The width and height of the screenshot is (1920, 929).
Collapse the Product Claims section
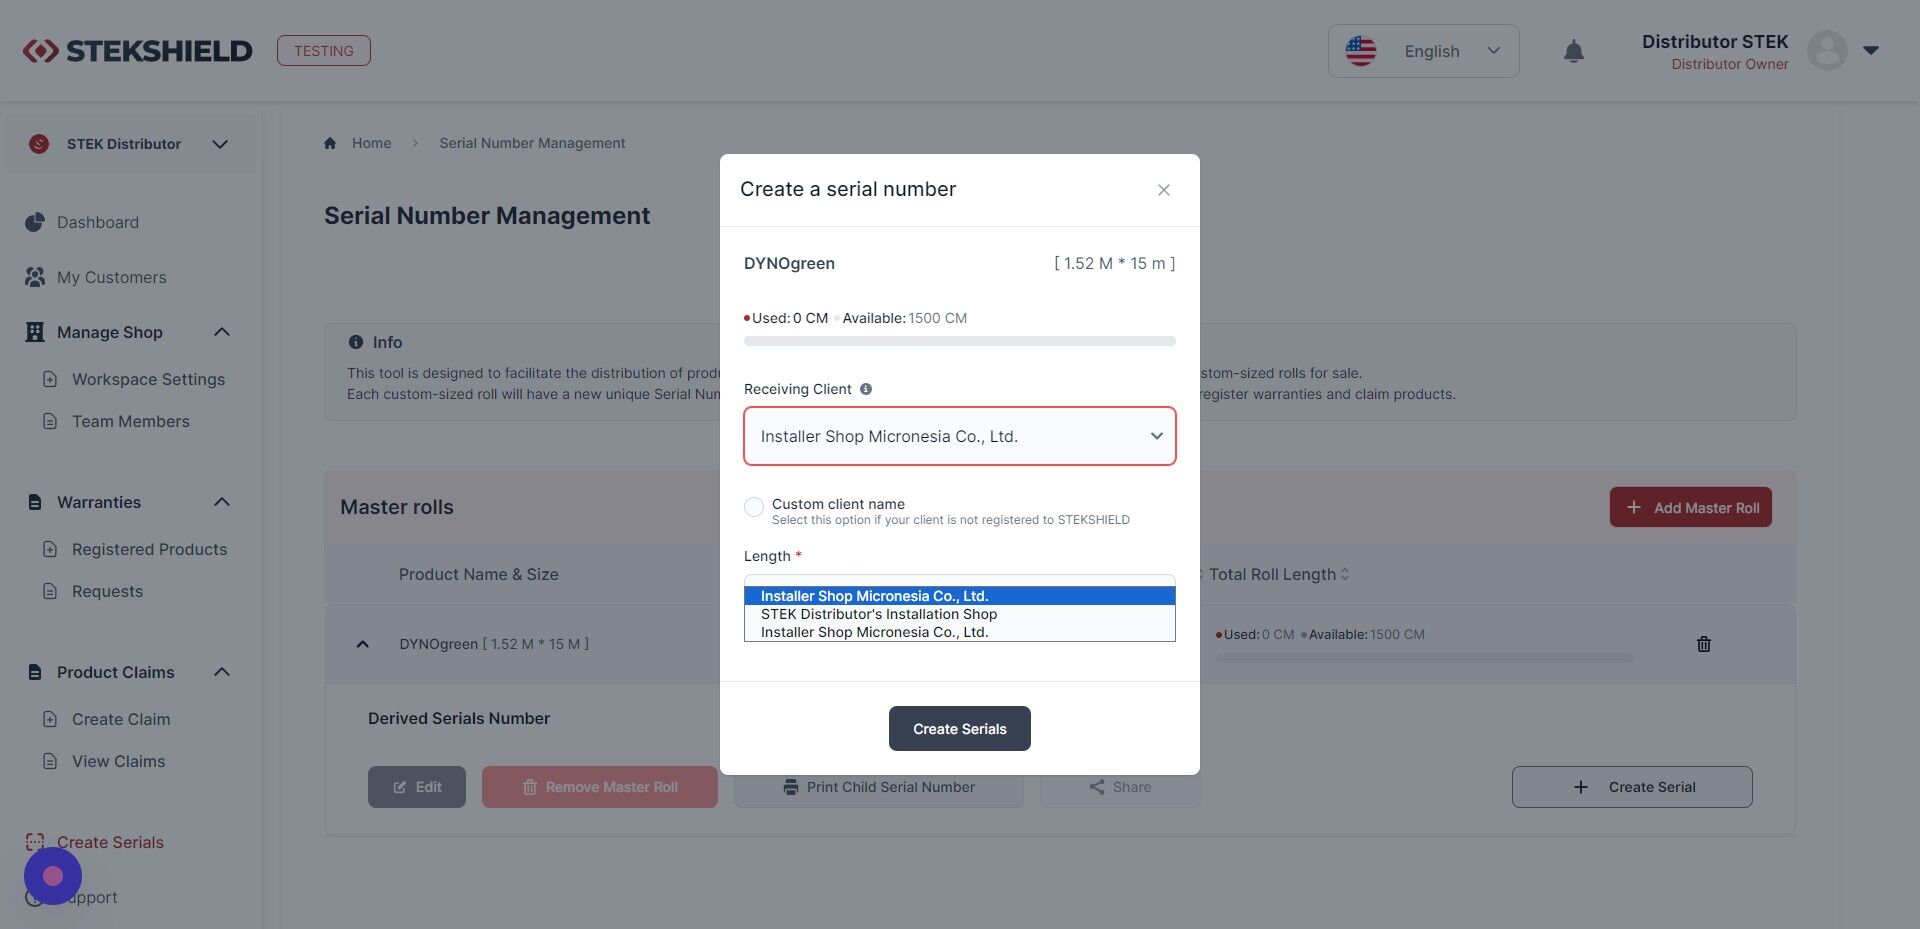222,672
